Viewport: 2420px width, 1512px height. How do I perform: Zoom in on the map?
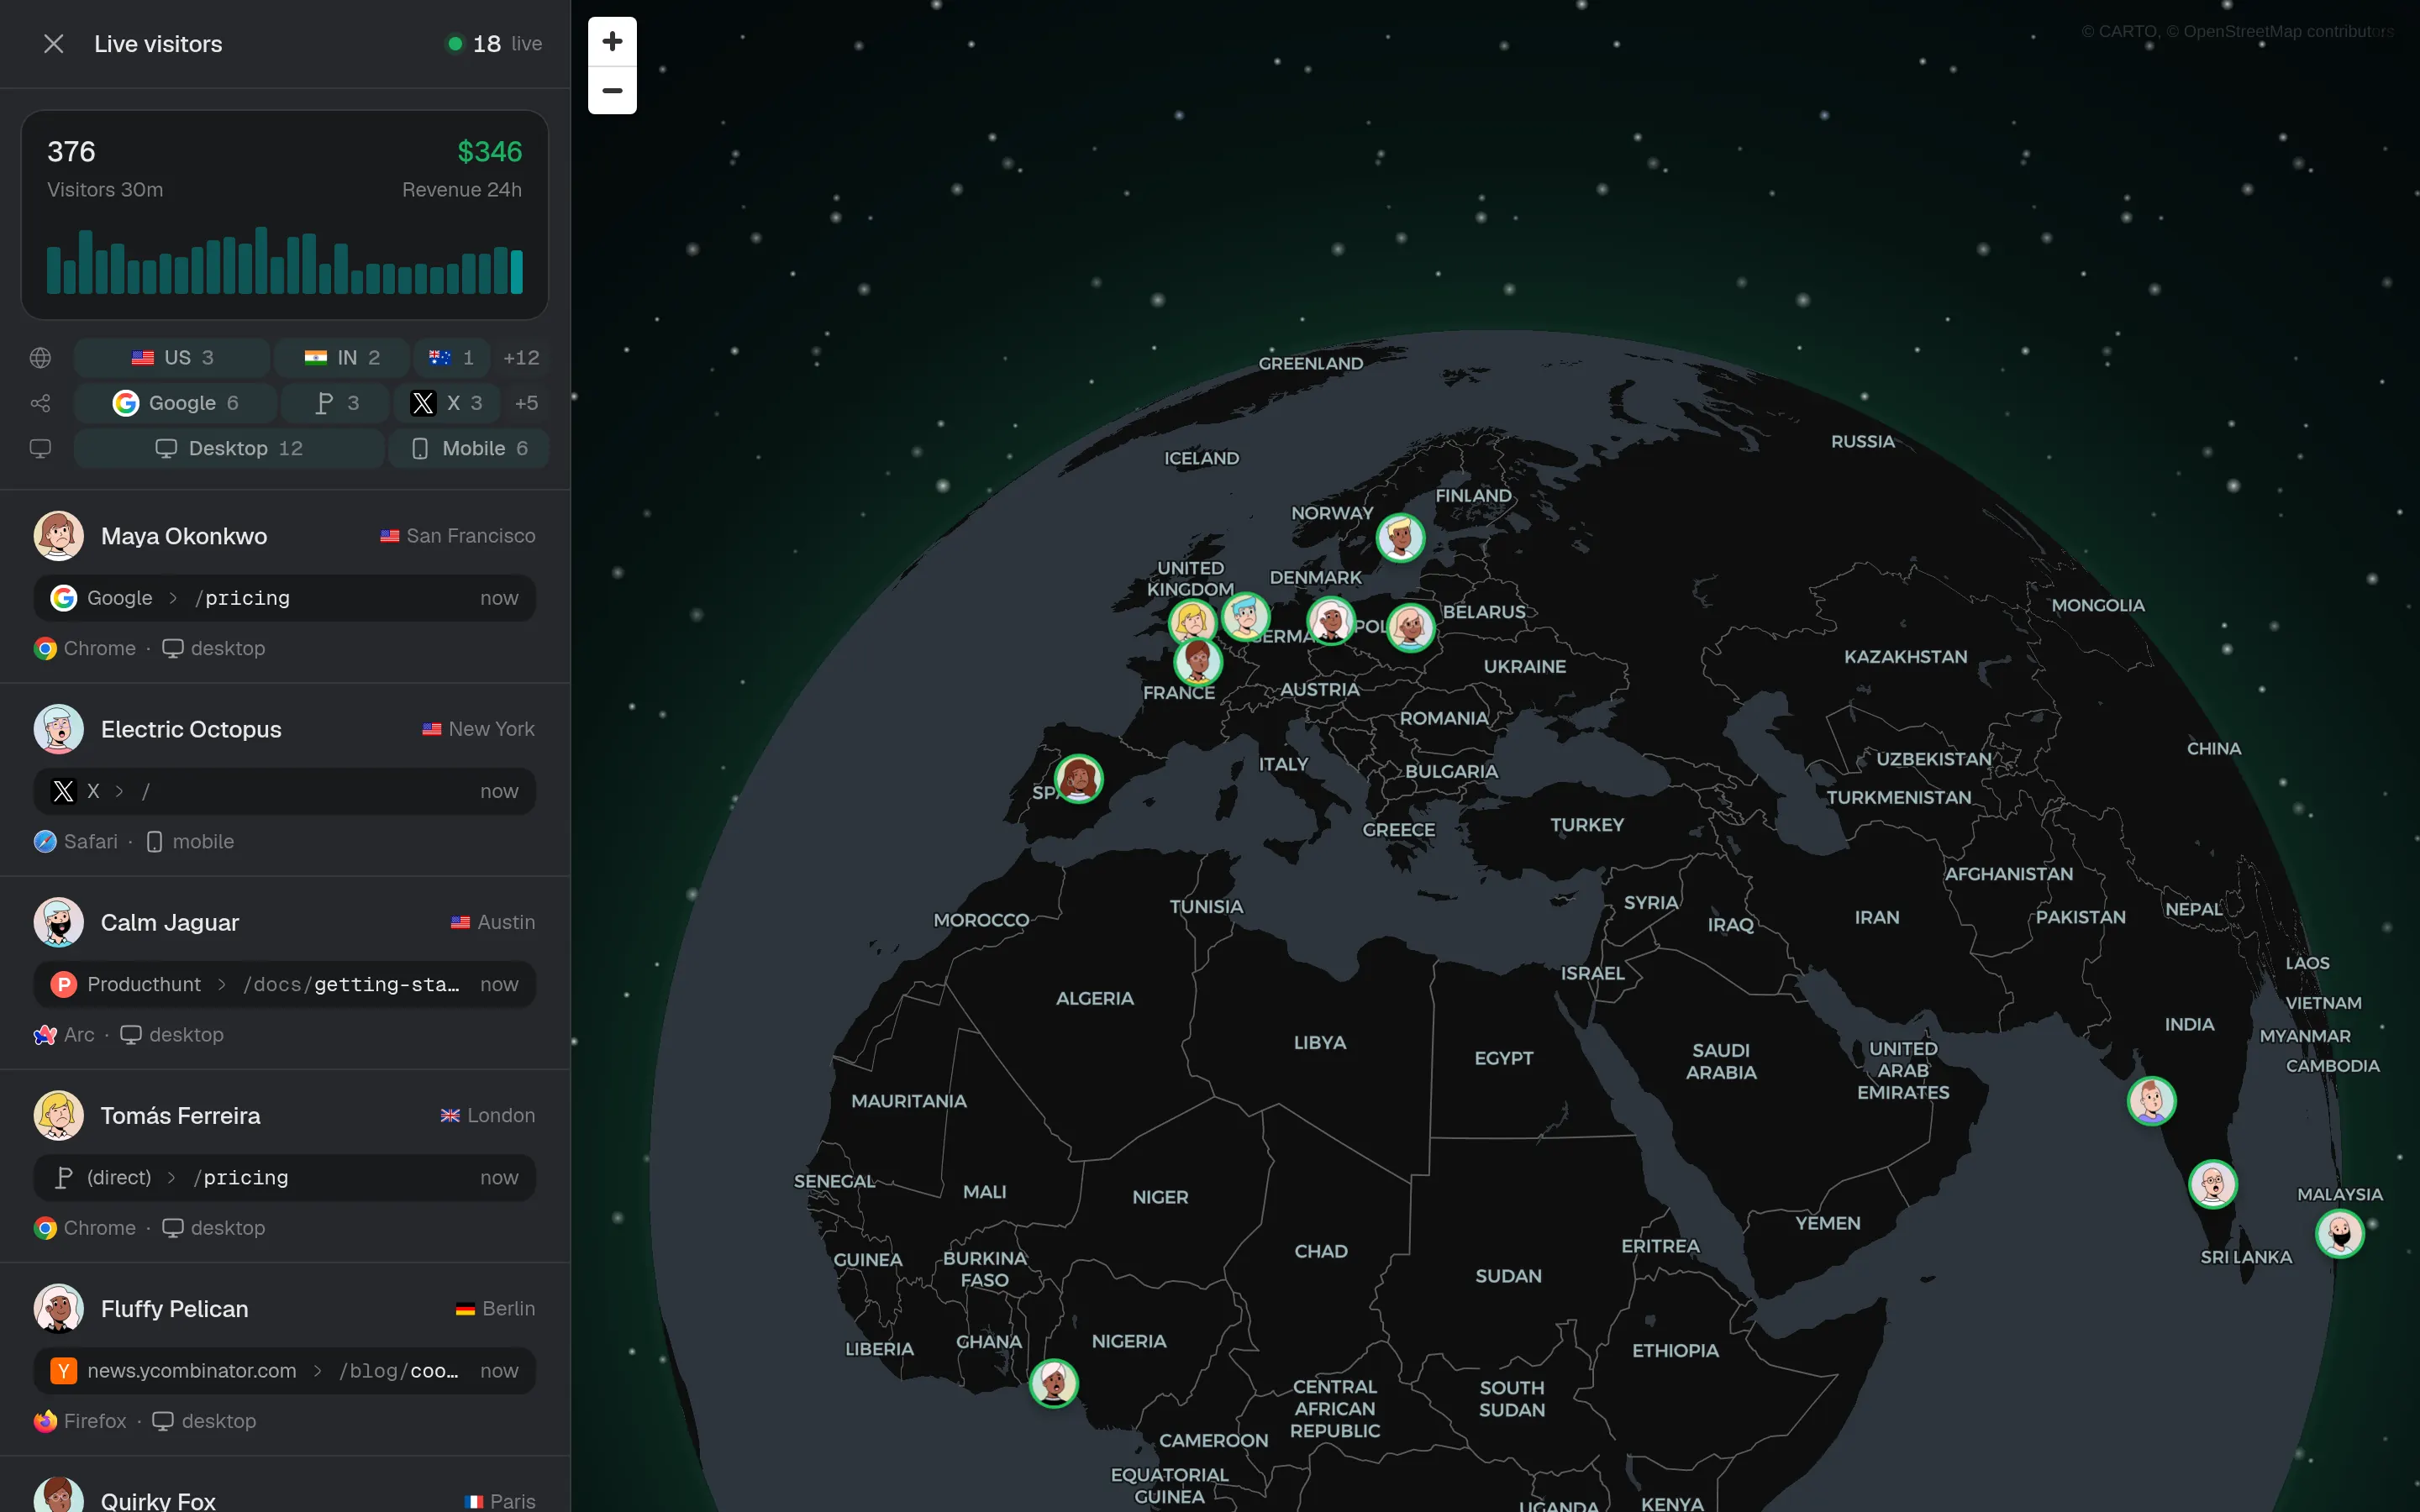pos(612,41)
